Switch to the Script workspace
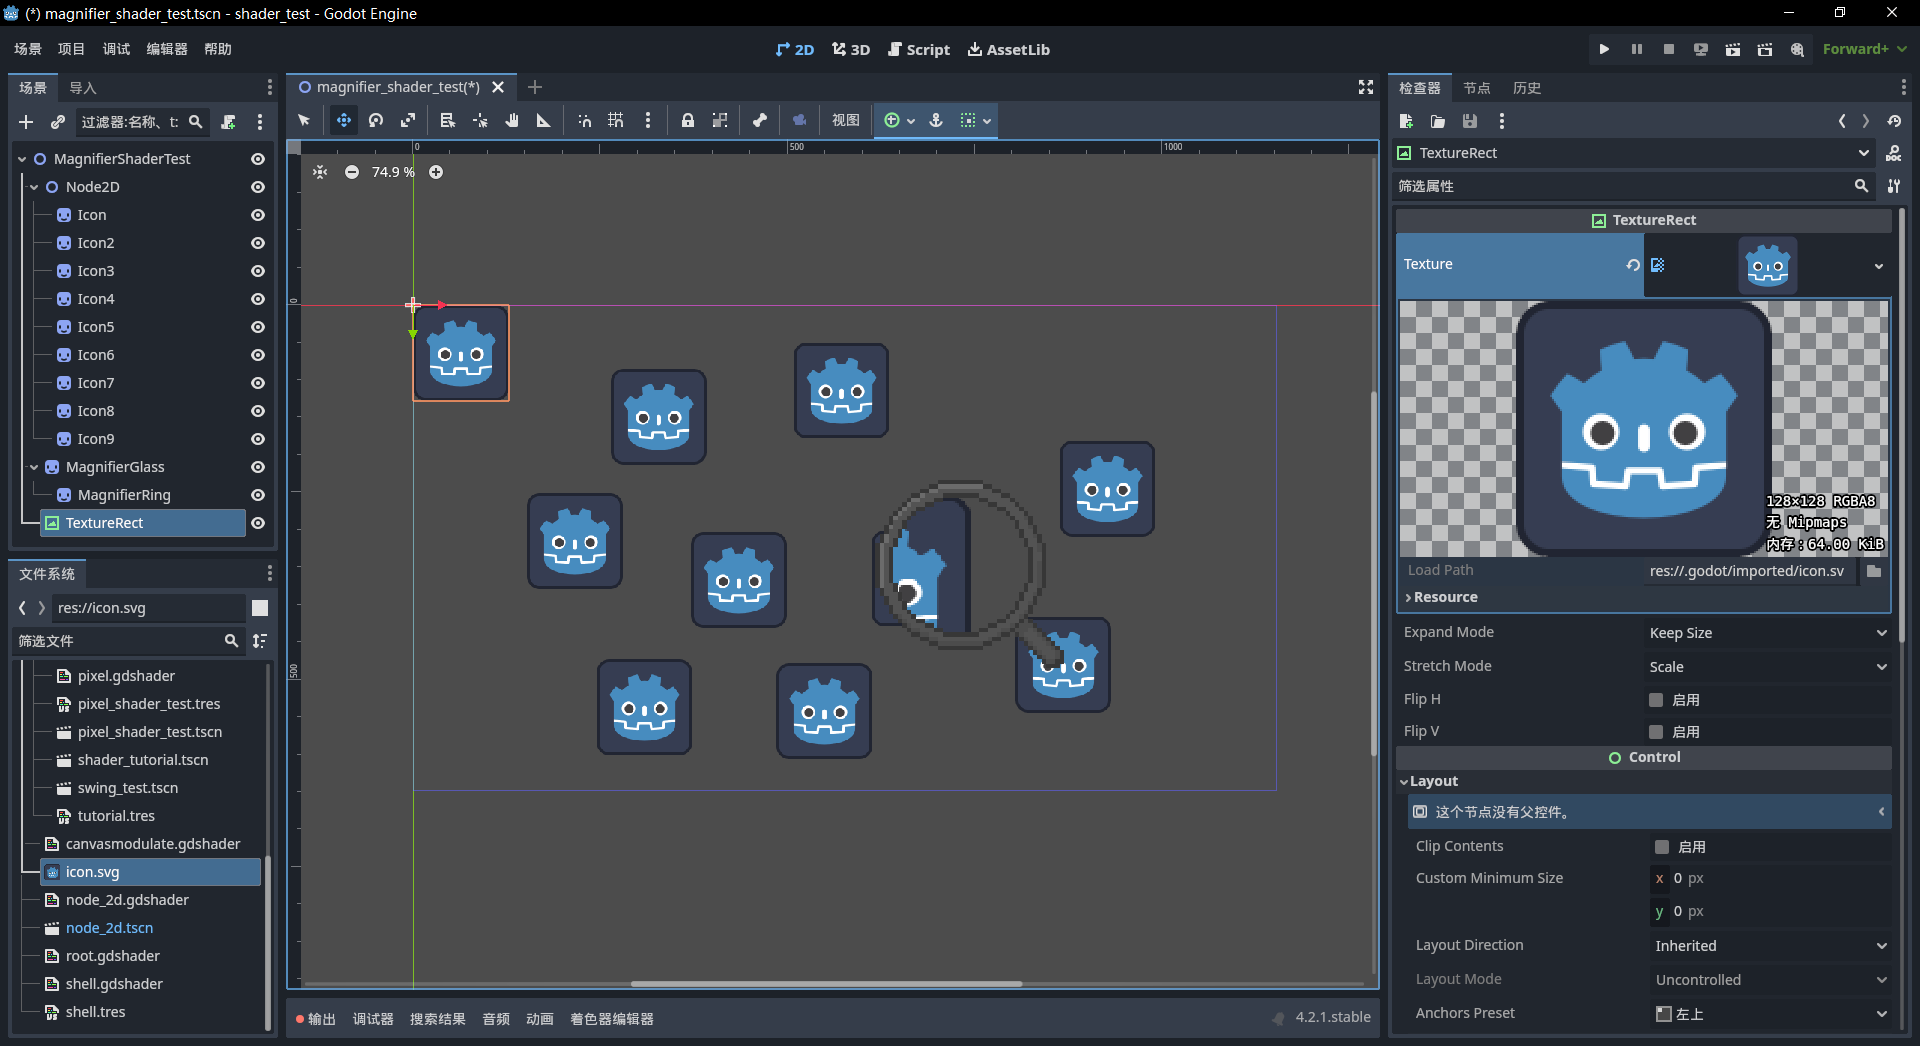Image resolution: width=1920 pixels, height=1046 pixels. [x=919, y=50]
